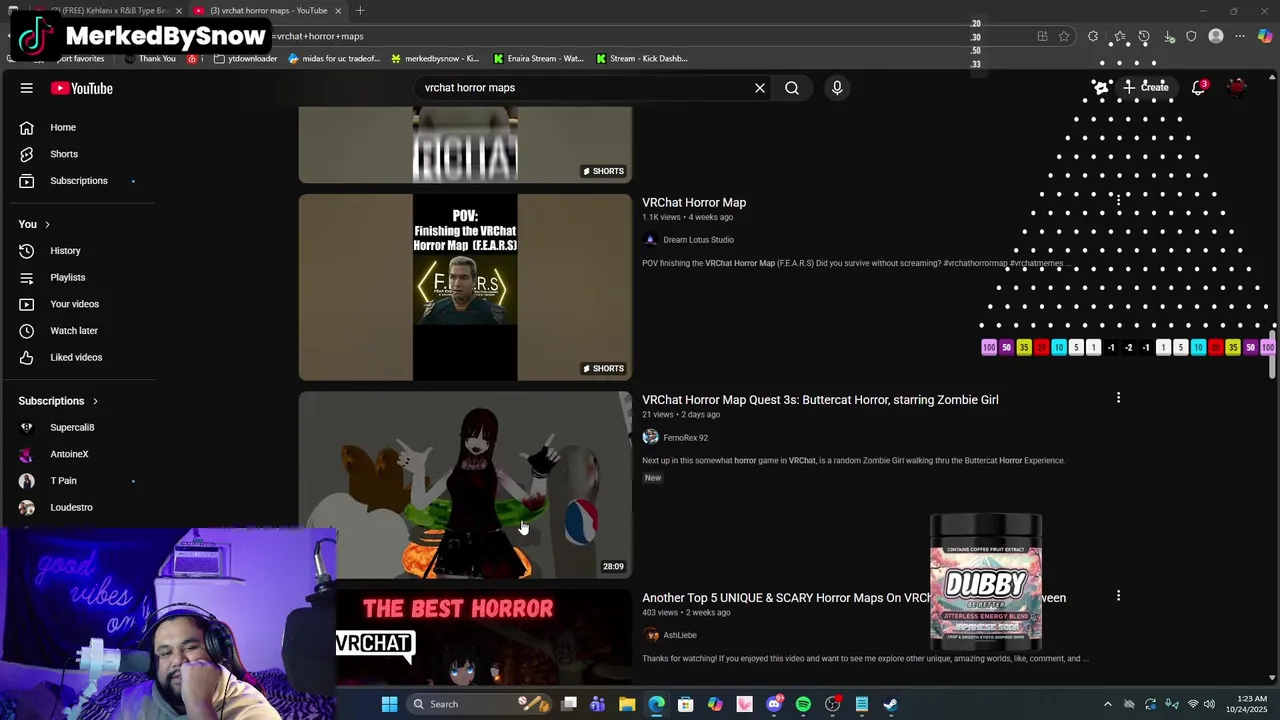Show hidden system tray icons
The height and width of the screenshot is (720, 1280).
click(1107, 704)
